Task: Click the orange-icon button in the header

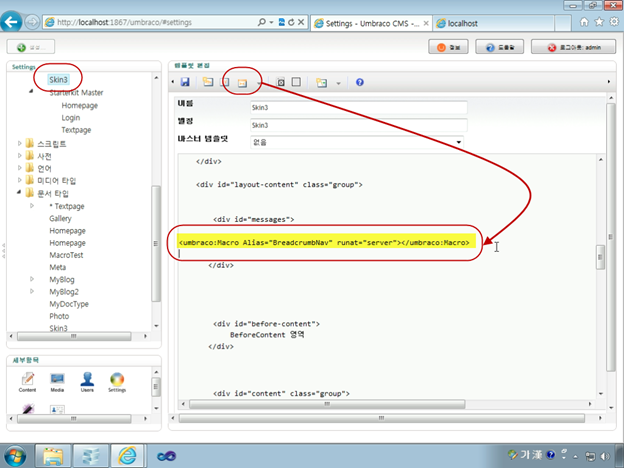Action: tap(448, 47)
